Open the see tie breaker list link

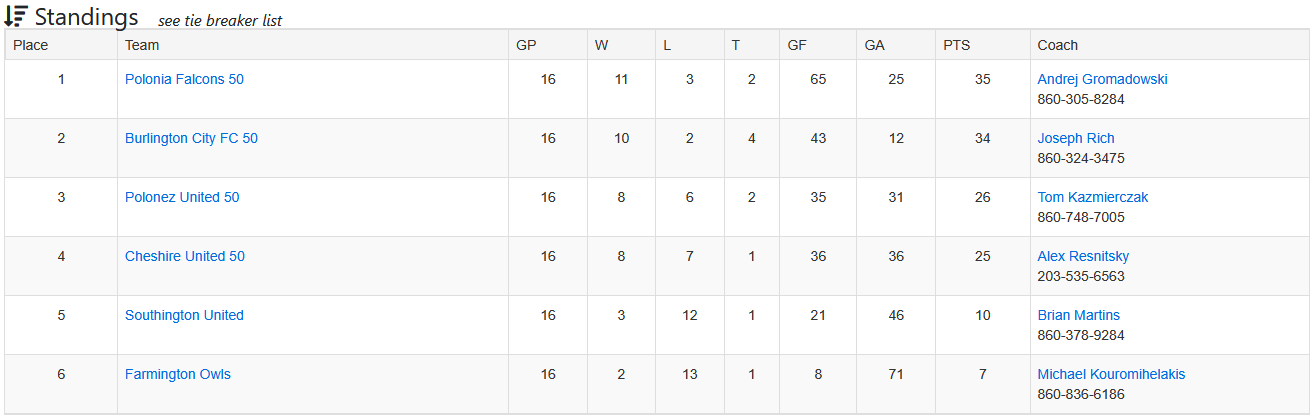tap(220, 21)
